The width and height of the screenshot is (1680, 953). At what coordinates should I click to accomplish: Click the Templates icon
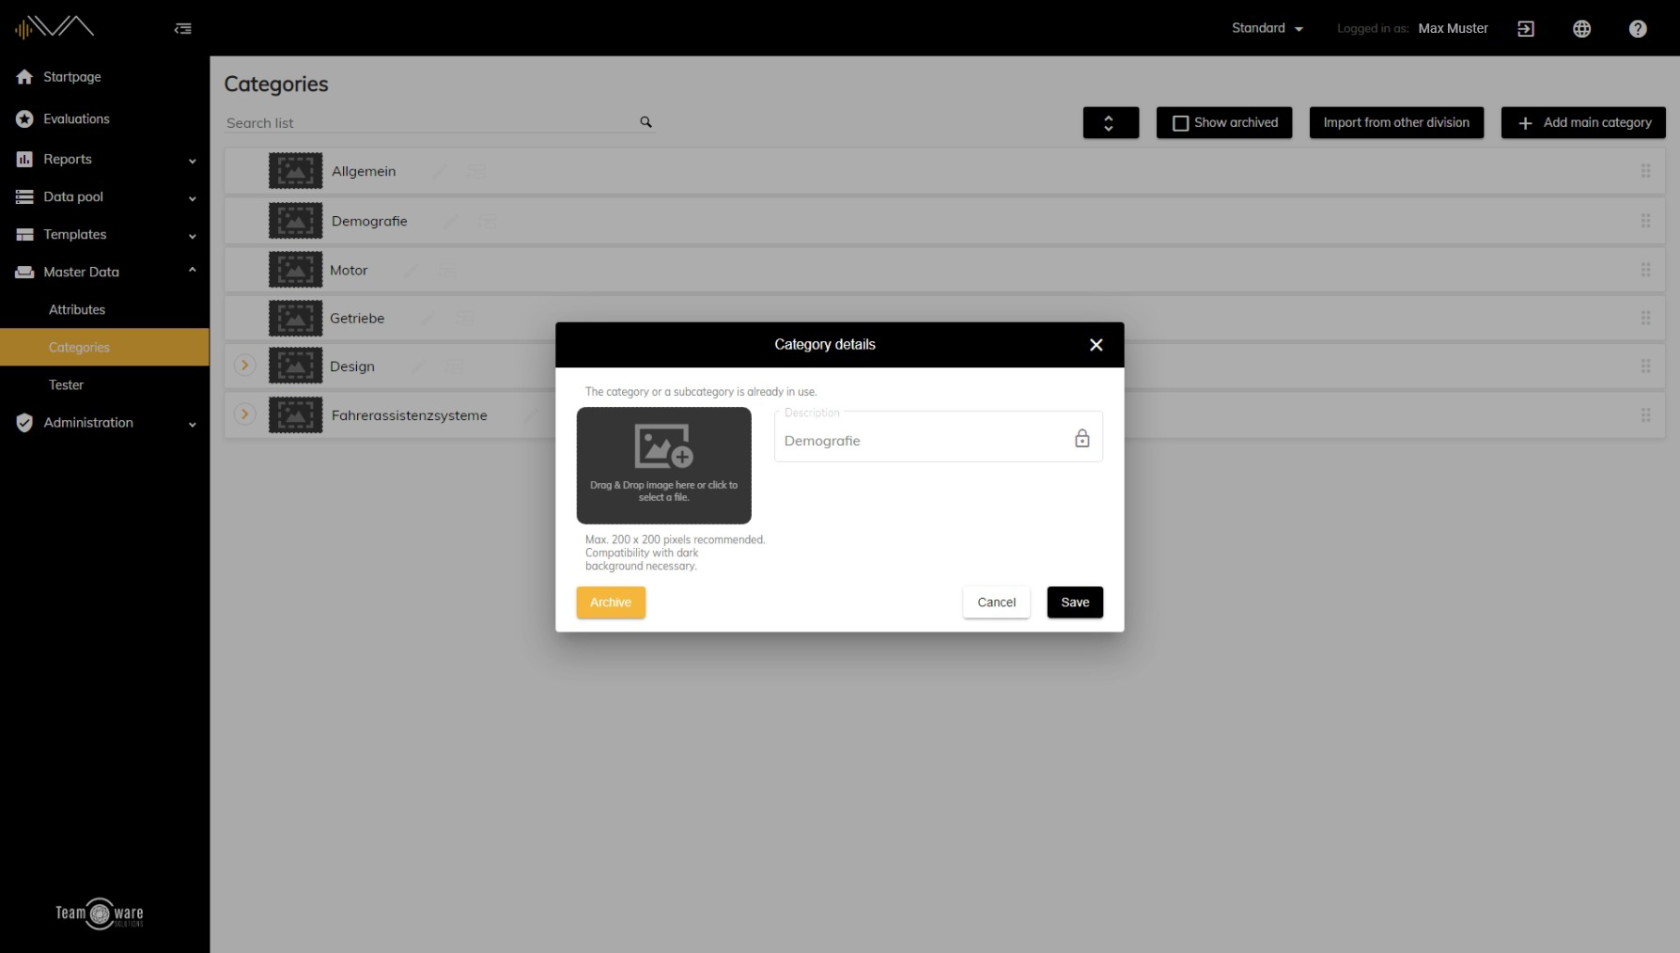(25, 235)
